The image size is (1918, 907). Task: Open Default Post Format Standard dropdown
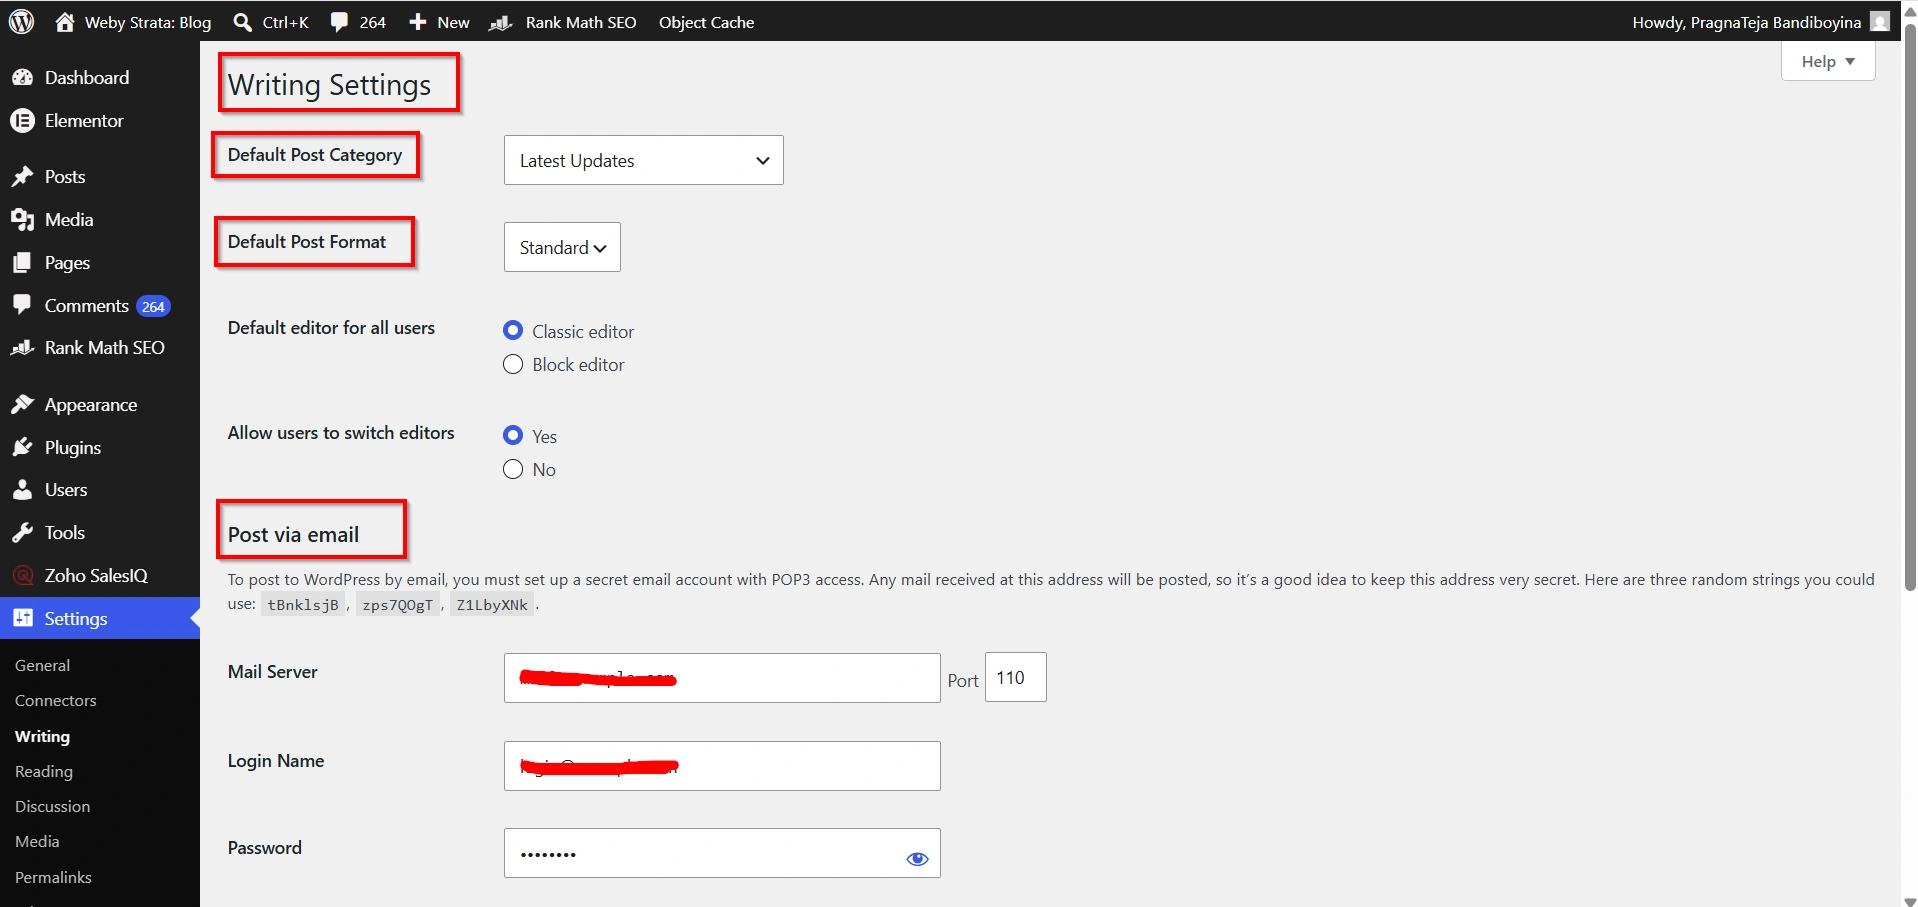pyautogui.click(x=562, y=247)
